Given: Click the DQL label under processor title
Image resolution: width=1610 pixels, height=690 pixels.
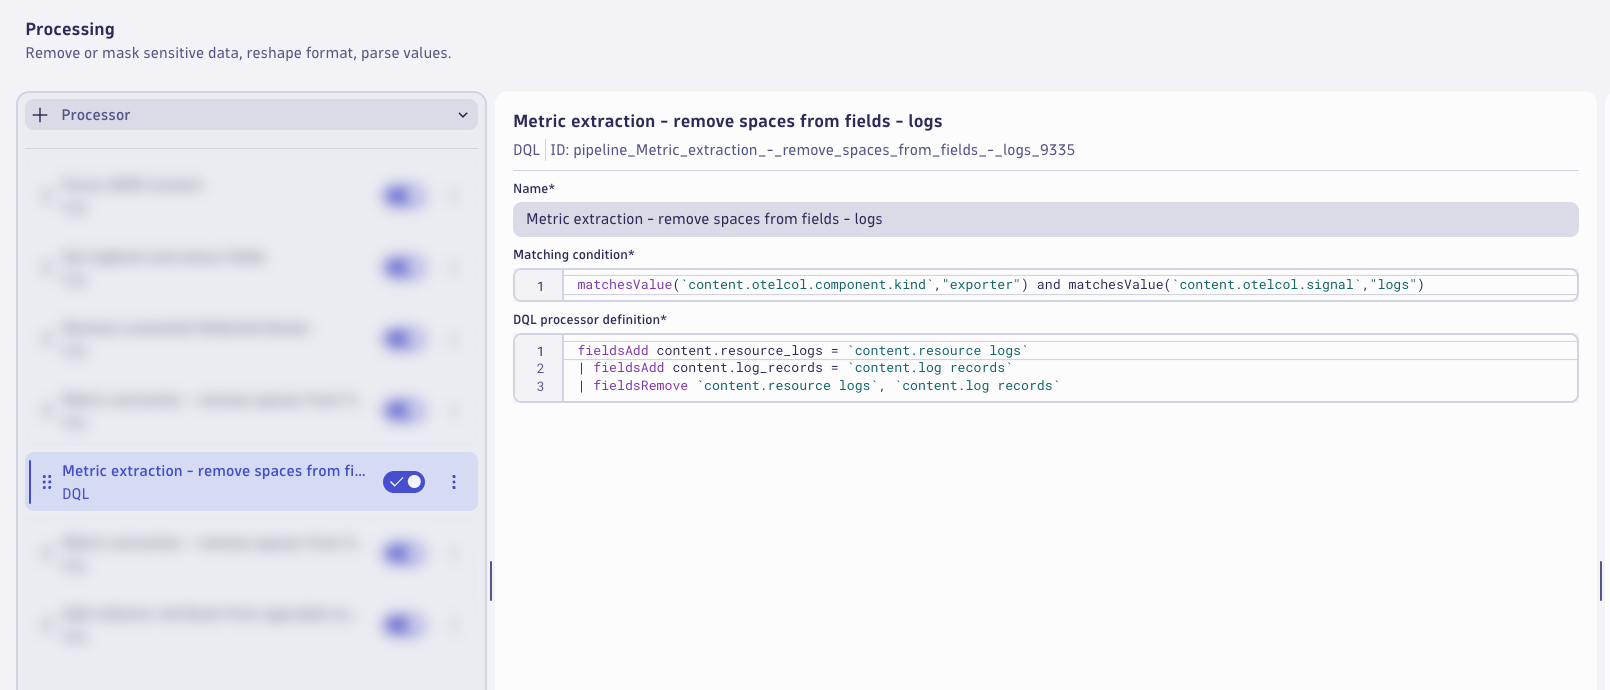Looking at the screenshot, I should point(526,150).
